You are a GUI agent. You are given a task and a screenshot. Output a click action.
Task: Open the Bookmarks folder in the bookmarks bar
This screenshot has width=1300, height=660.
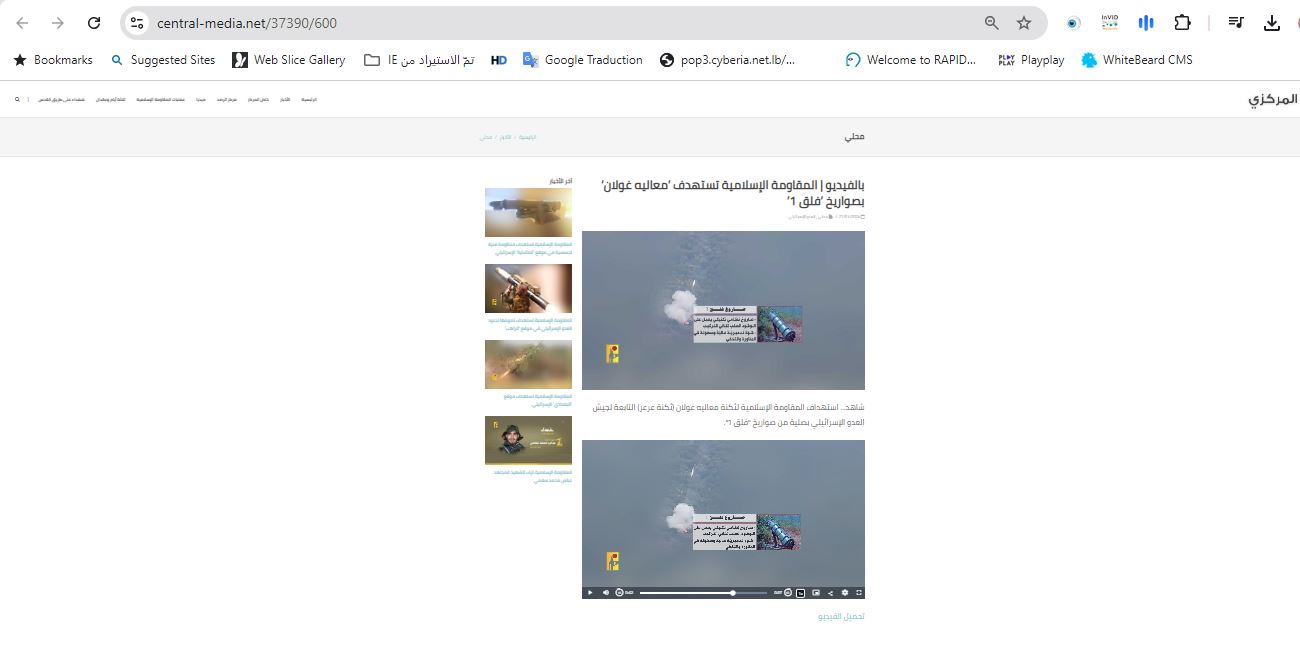(x=52, y=60)
